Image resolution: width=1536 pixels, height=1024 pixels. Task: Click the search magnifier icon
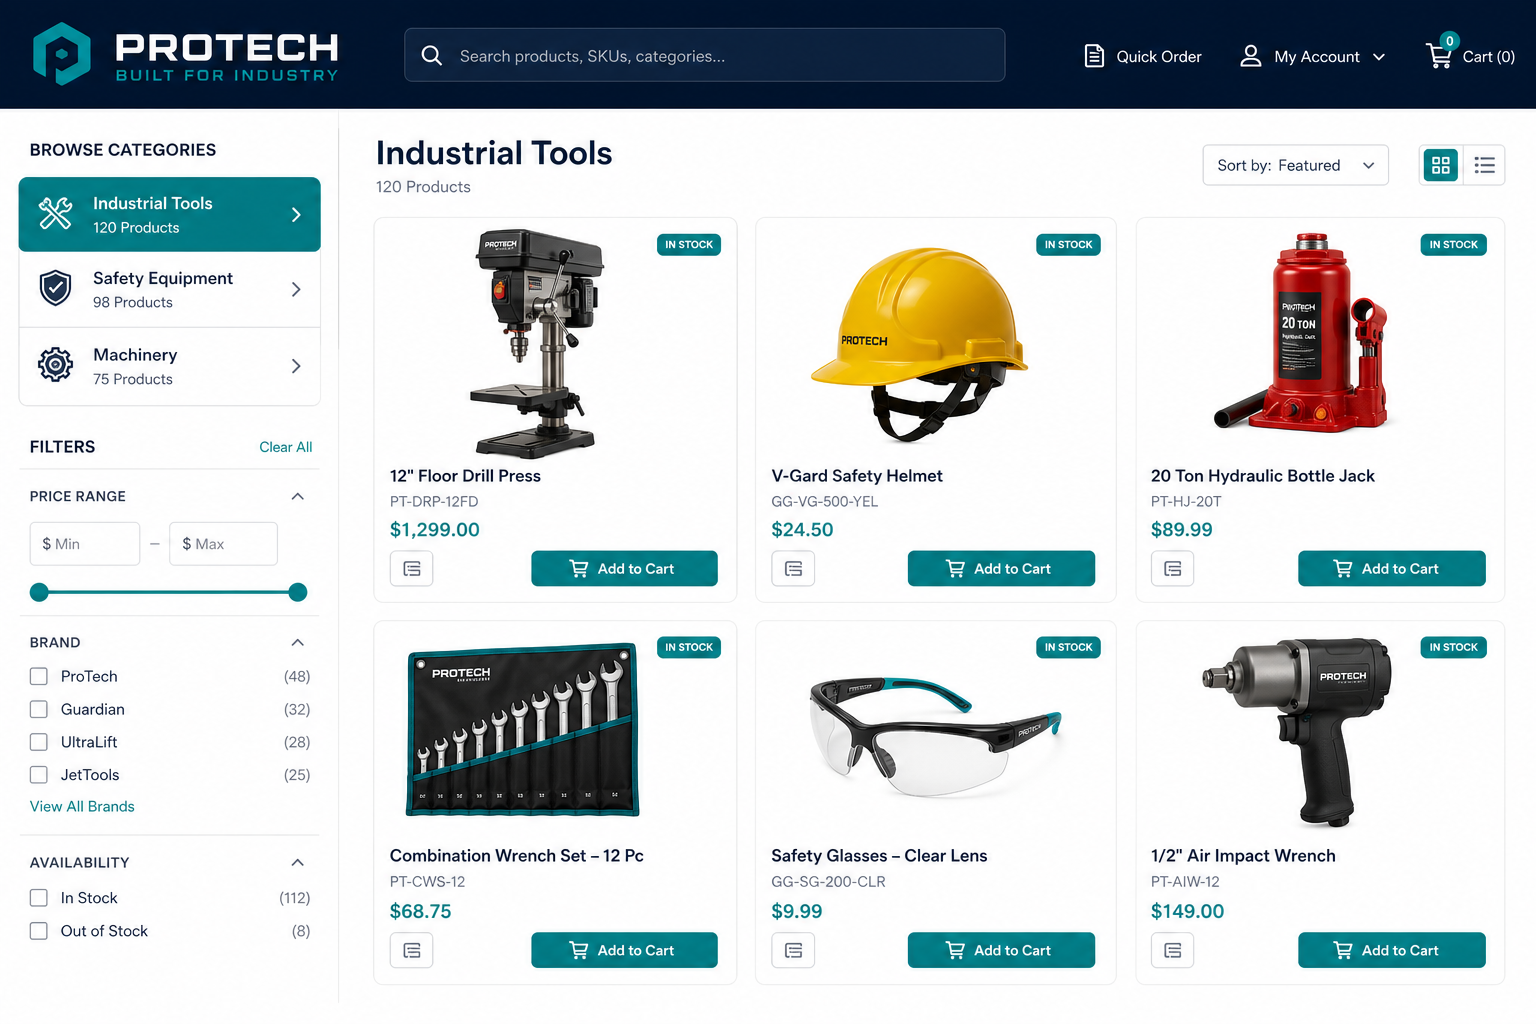(432, 56)
